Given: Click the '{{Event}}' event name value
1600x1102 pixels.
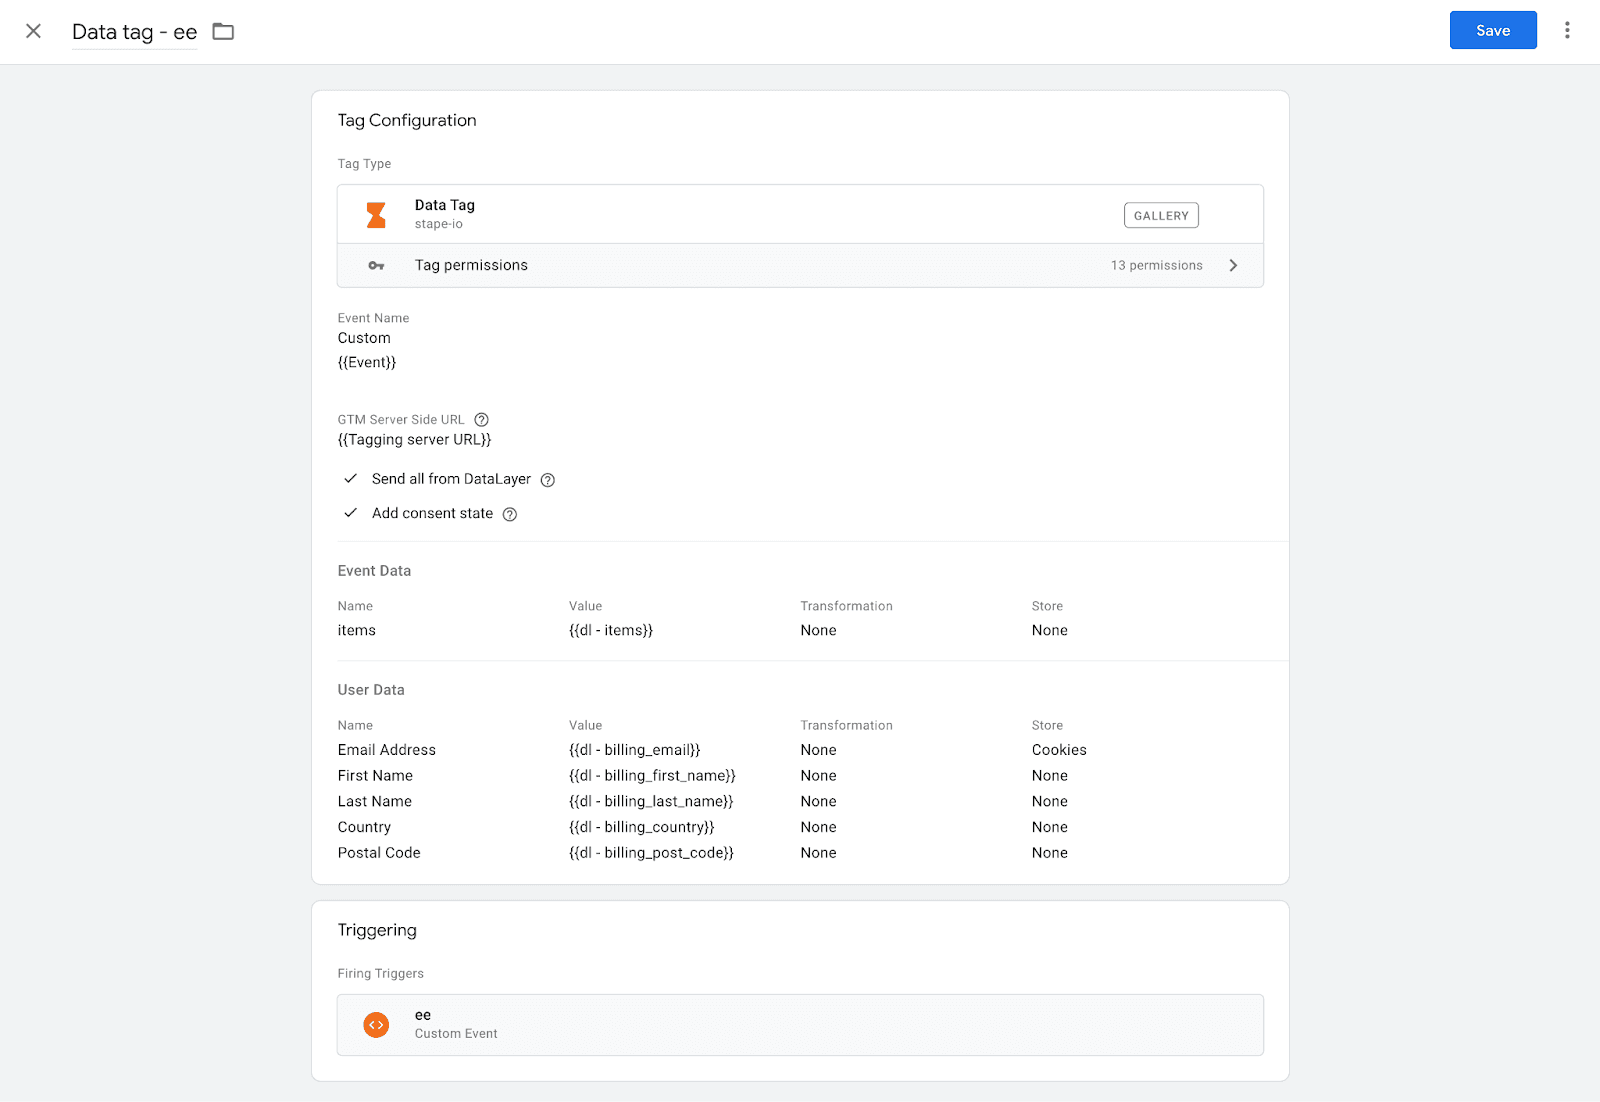Looking at the screenshot, I should 367,362.
